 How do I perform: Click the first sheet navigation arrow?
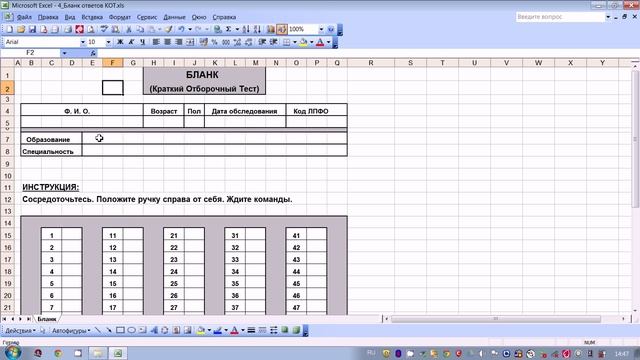(x=4, y=319)
